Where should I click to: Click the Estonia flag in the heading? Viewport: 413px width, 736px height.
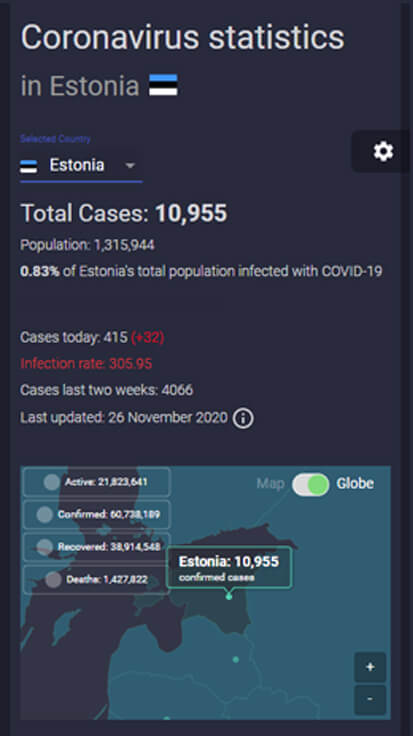pos(163,85)
